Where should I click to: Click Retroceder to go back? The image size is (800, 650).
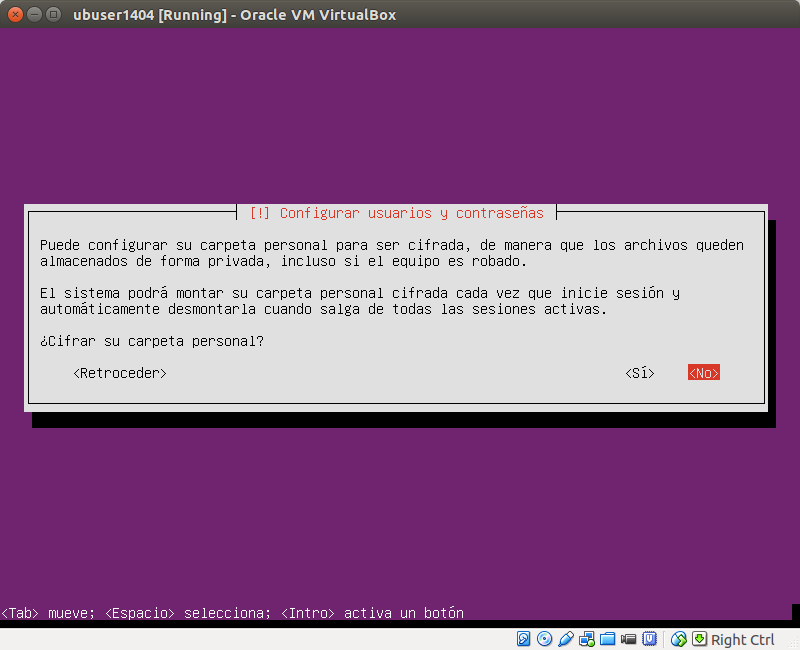coord(119,372)
